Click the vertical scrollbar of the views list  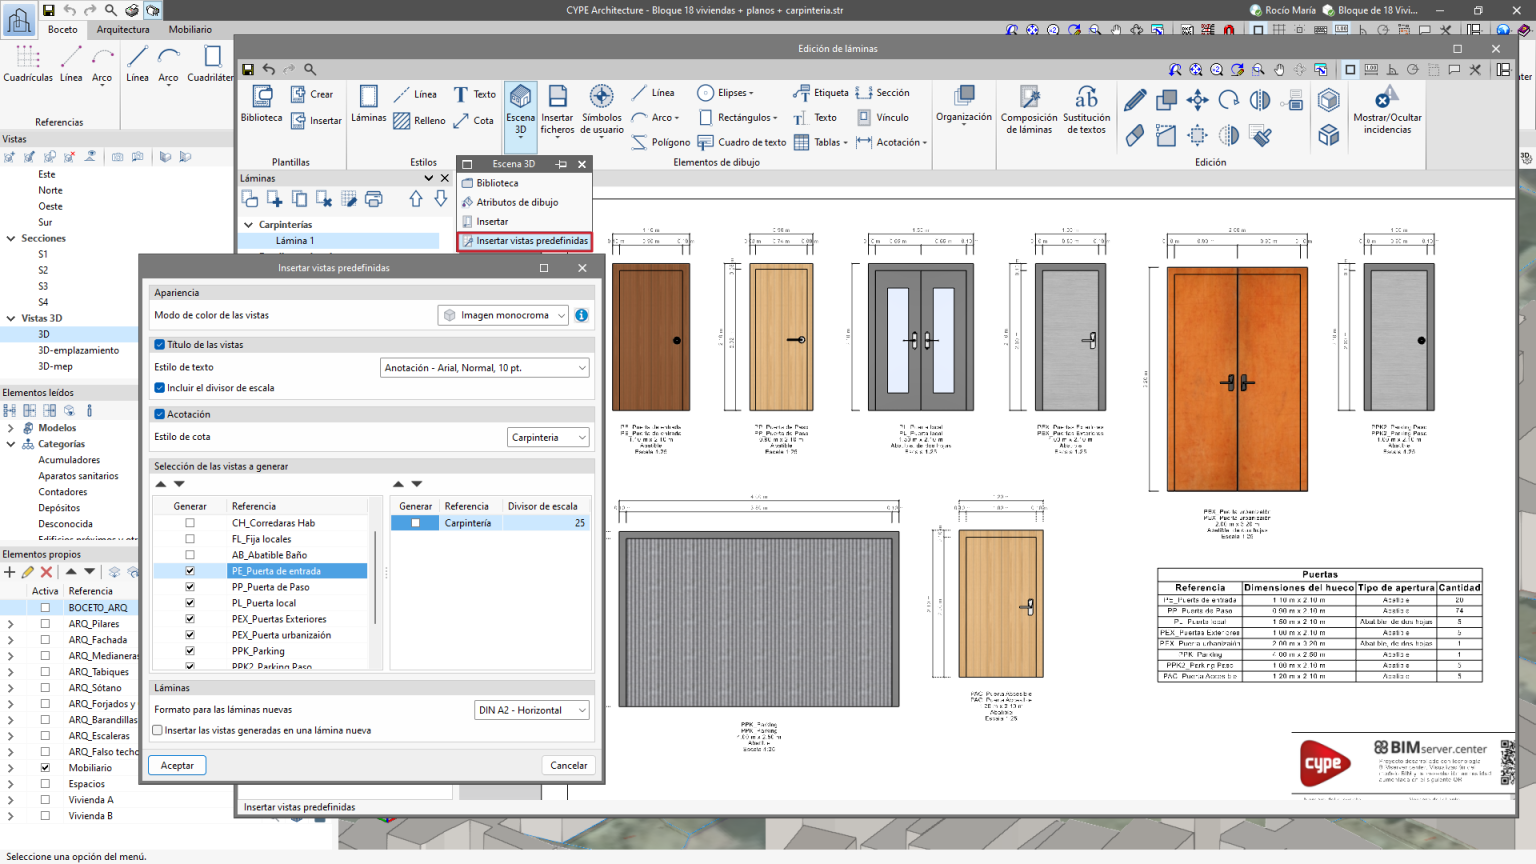(376, 577)
